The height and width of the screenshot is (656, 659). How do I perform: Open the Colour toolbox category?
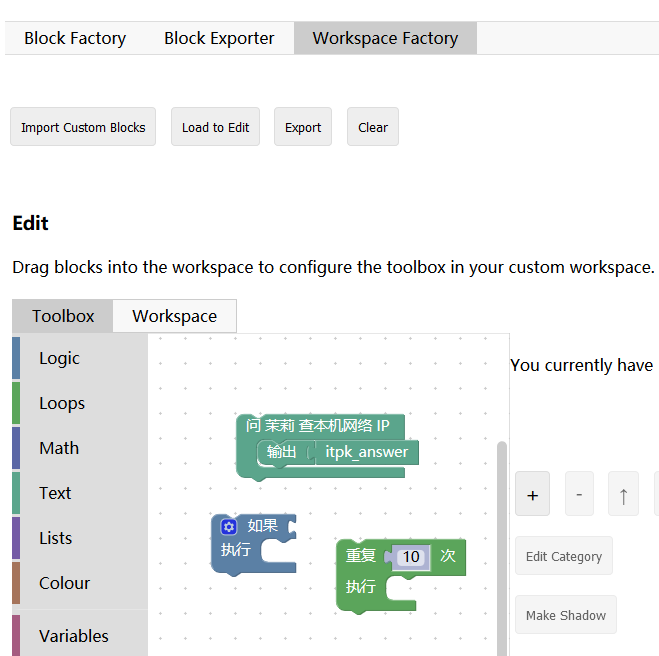[80, 583]
